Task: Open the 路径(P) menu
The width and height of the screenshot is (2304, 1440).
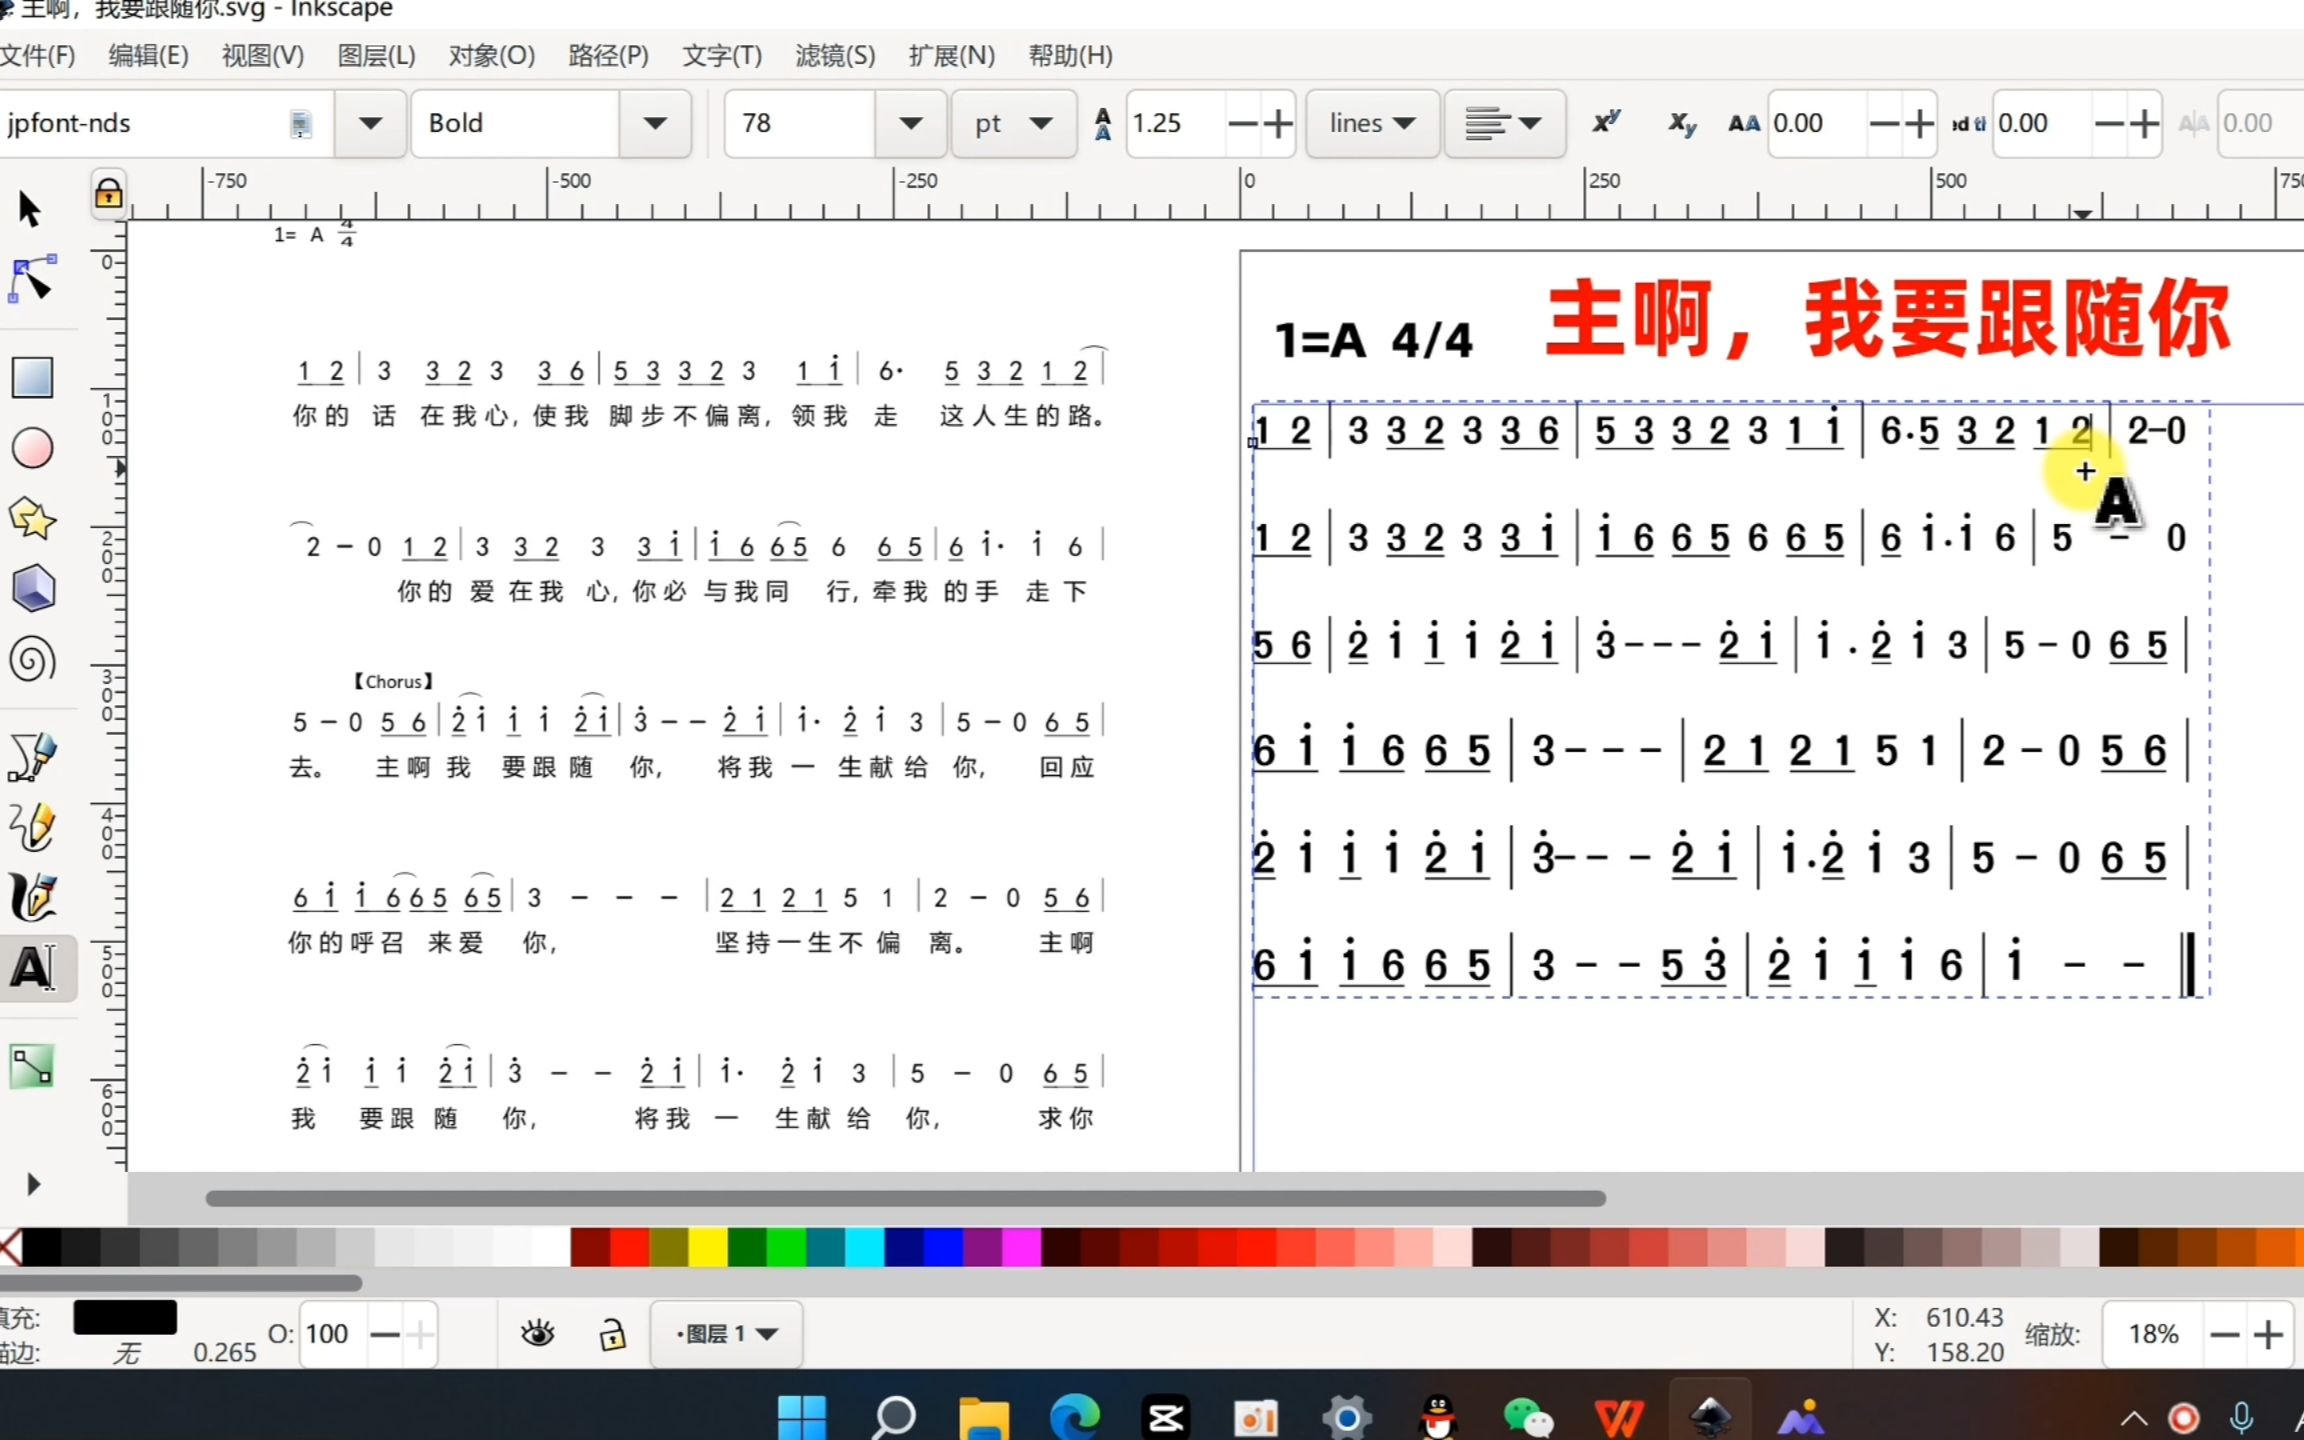Action: [x=608, y=55]
